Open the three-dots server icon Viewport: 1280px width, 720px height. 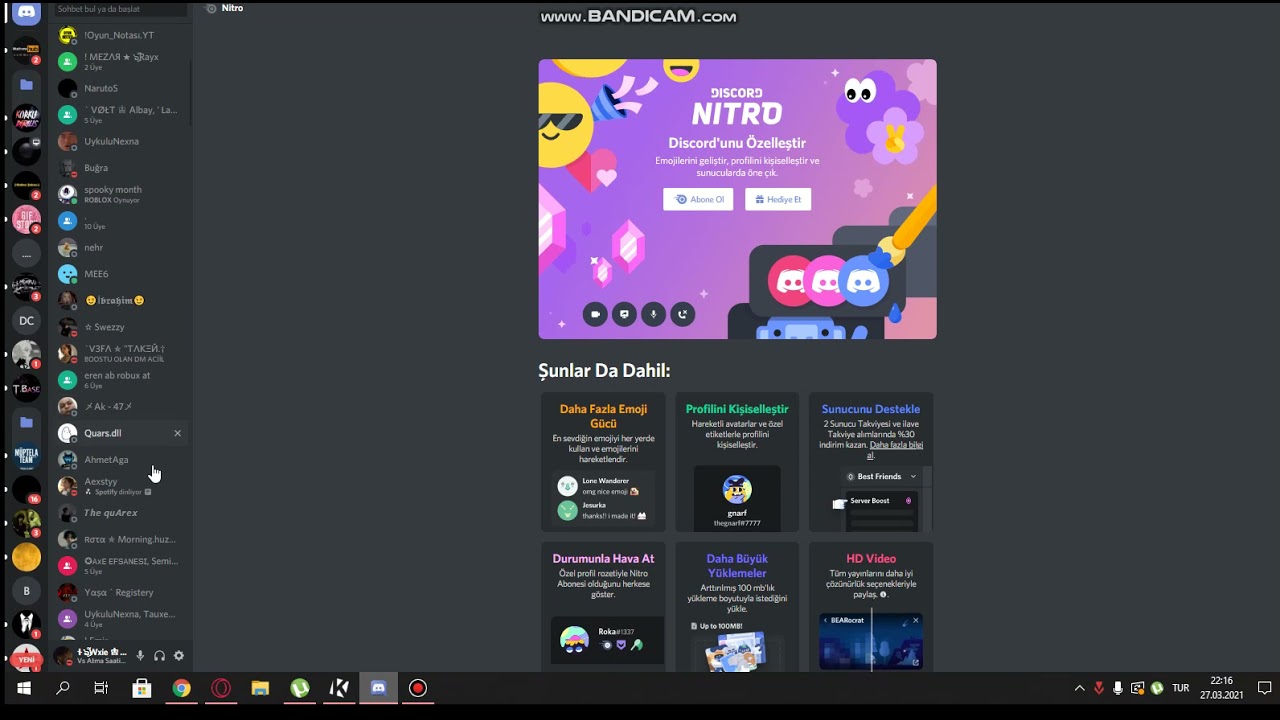click(26, 254)
